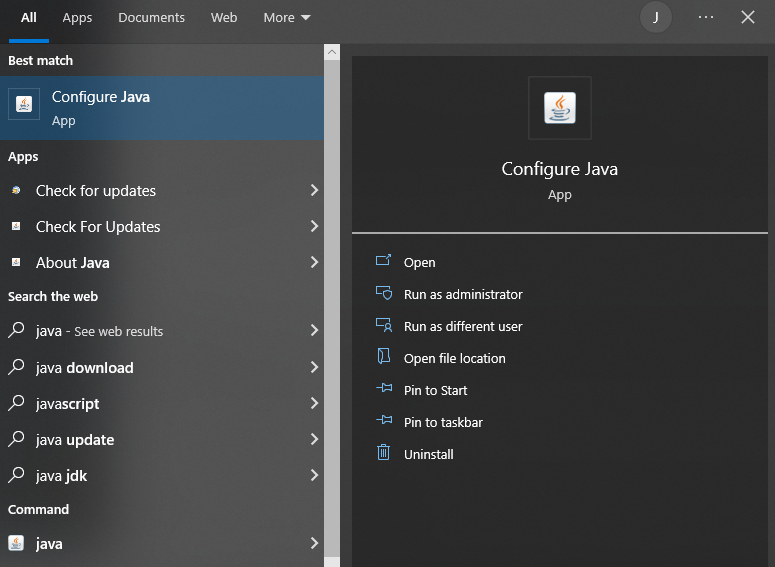Click the Pin to Start pin icon
775x567 pixels.
click(384, 388)
